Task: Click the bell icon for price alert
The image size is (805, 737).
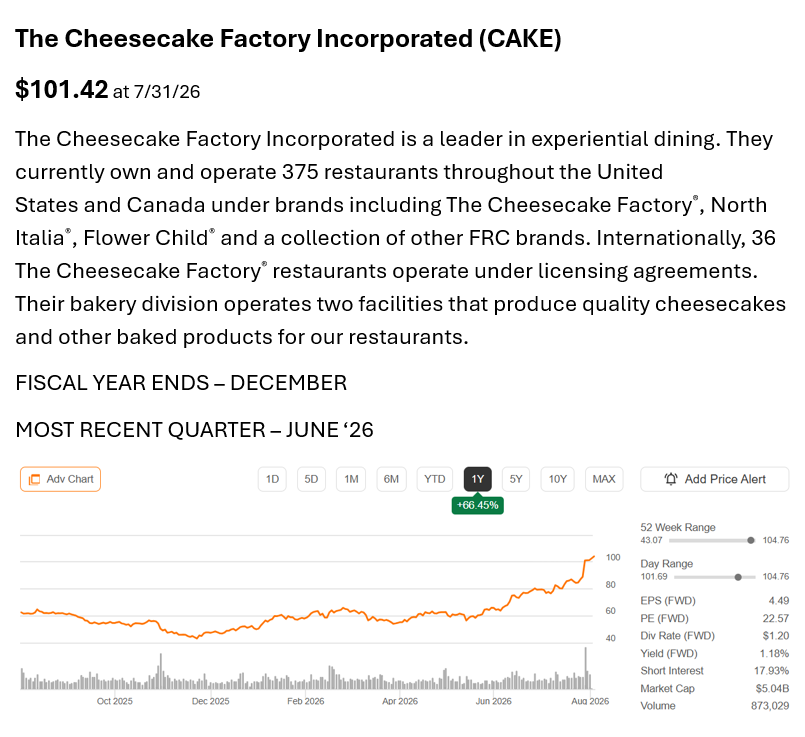Action: pos(670,479)
